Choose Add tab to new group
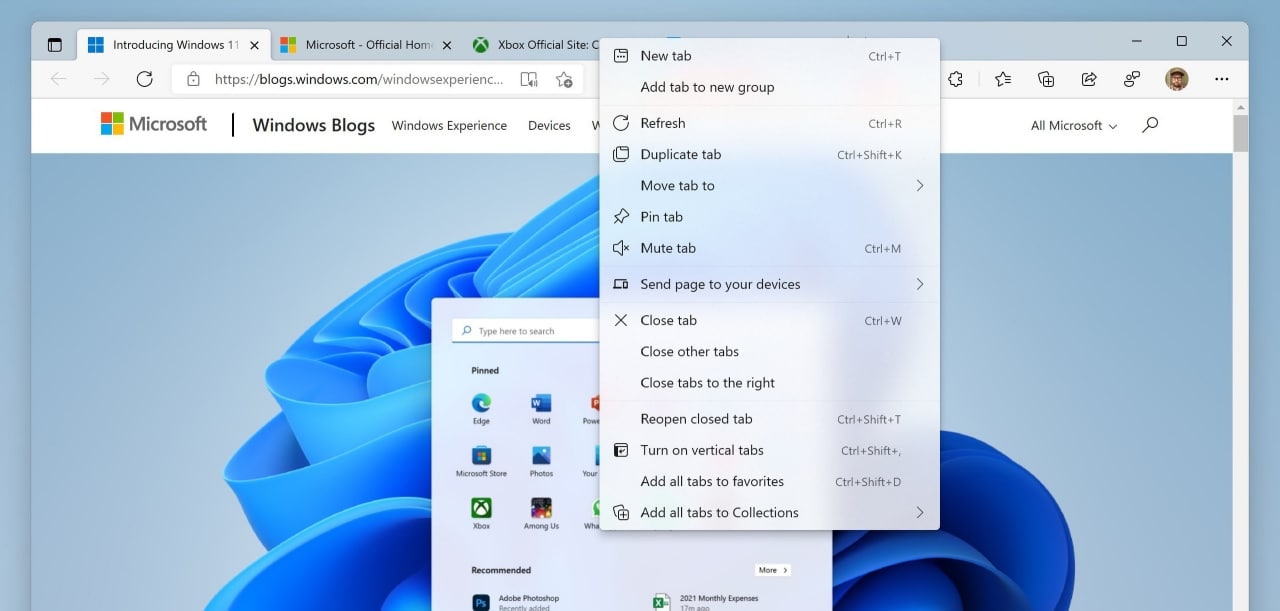Viewport: 1280px width, 611px height. (x=769, y=87)
